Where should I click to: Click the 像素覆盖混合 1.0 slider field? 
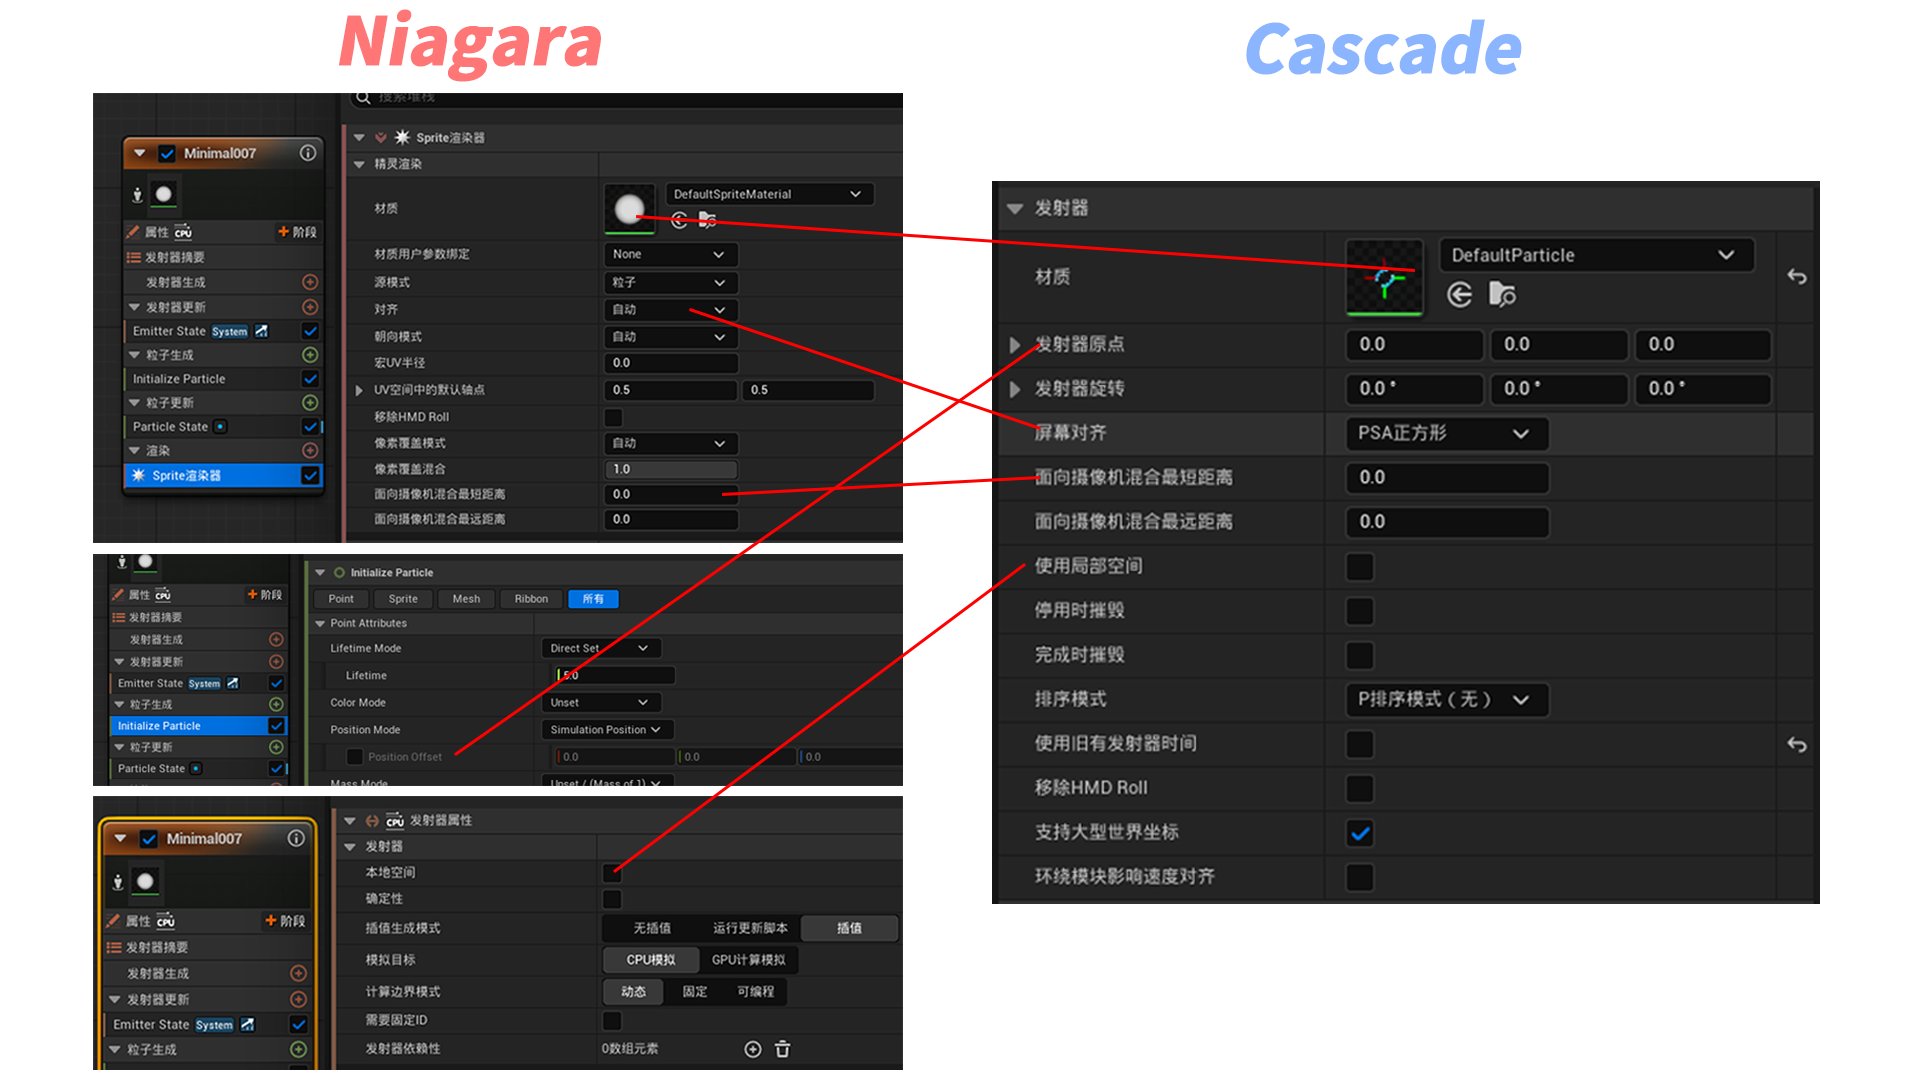[671, 469]
